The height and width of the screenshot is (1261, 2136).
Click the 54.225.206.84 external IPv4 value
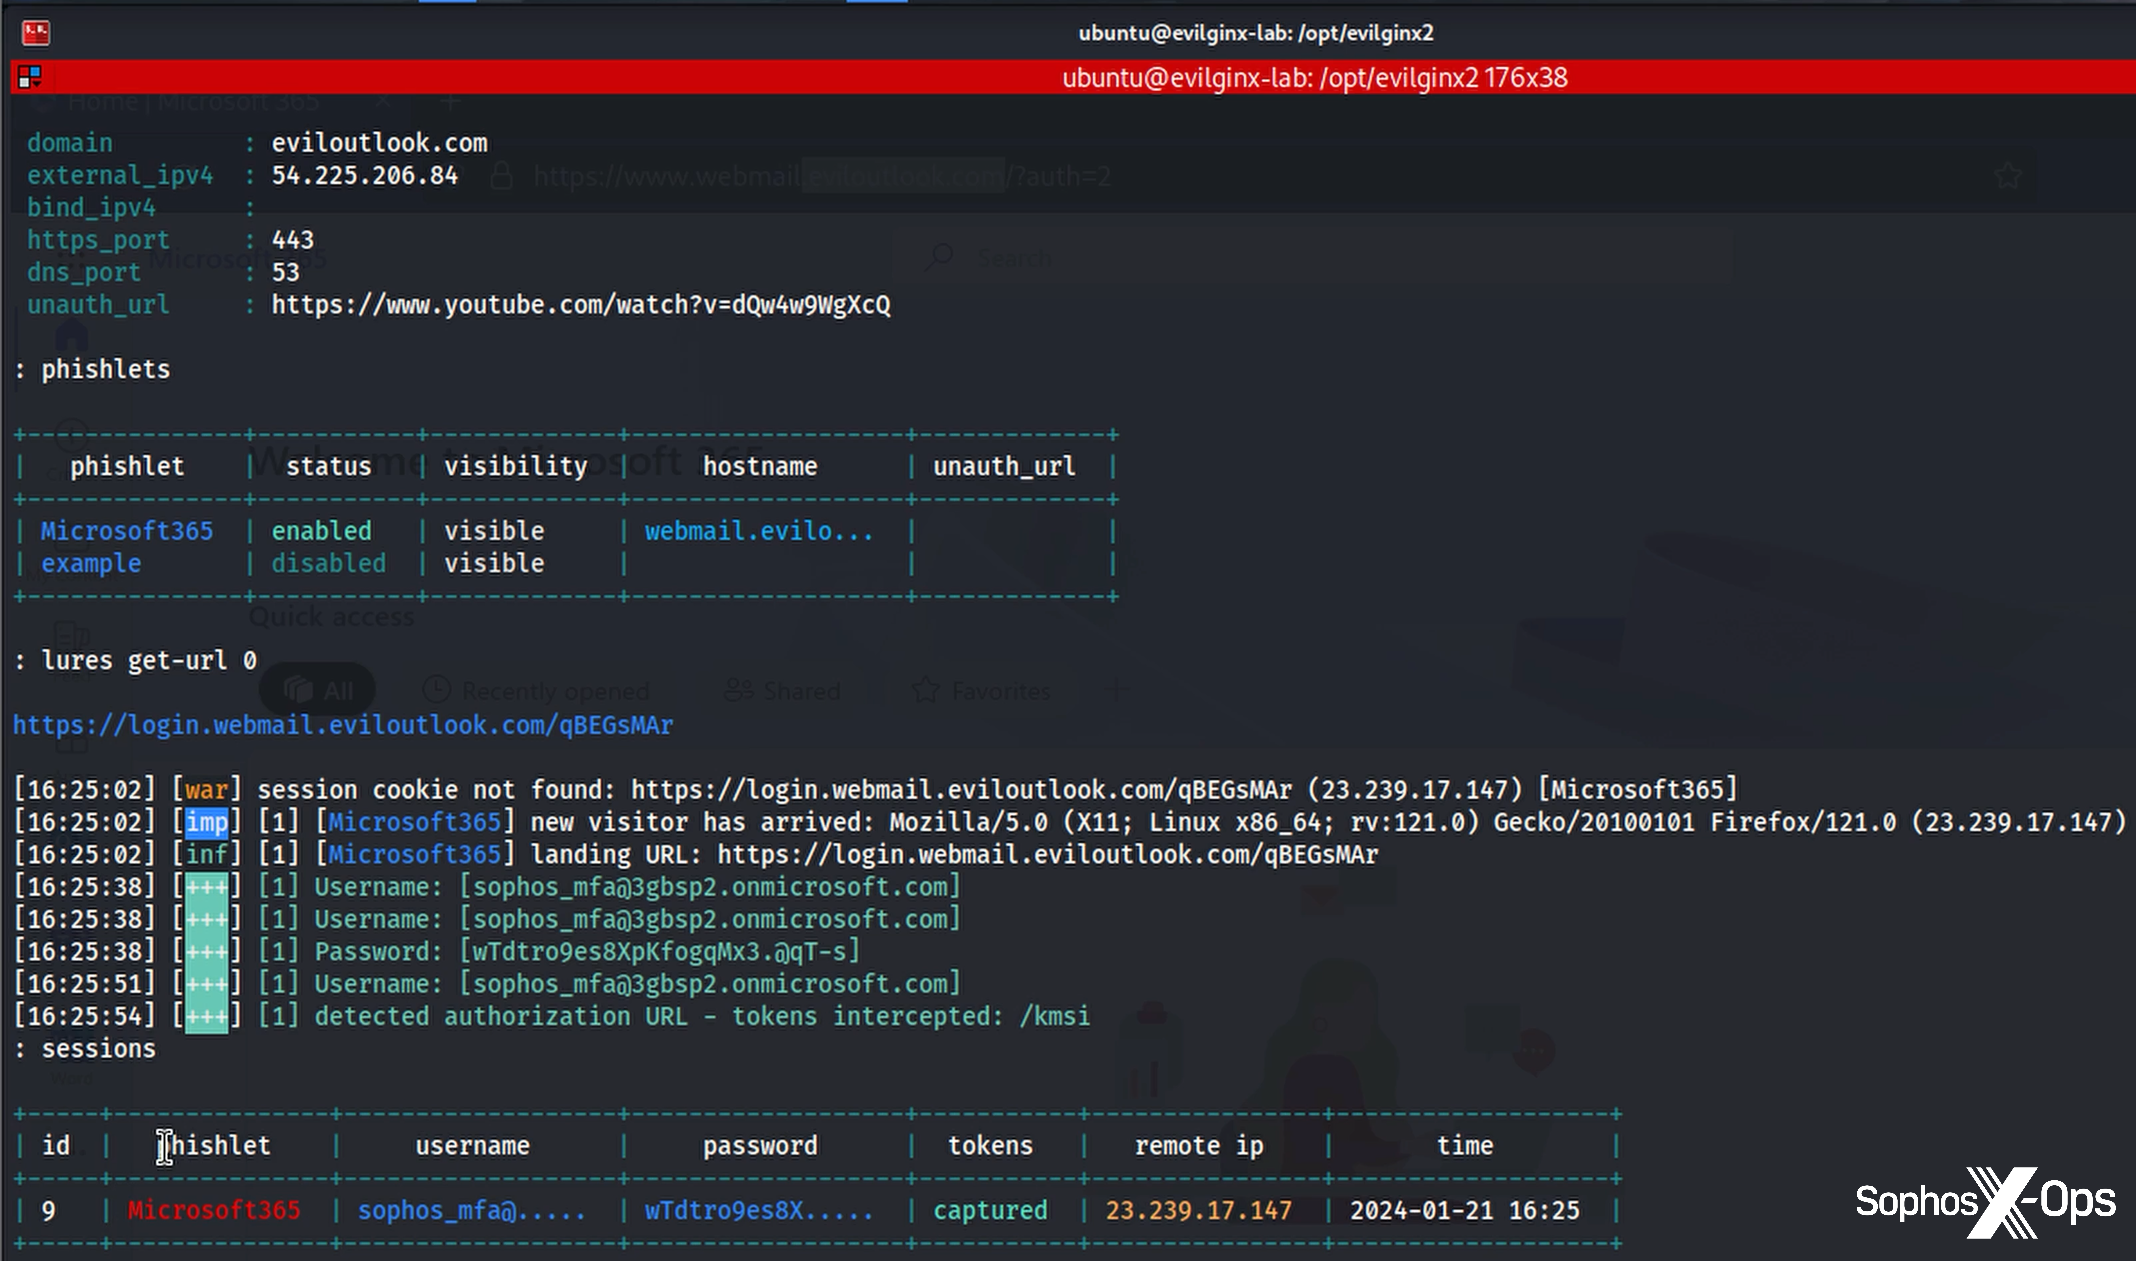[365, 176]
